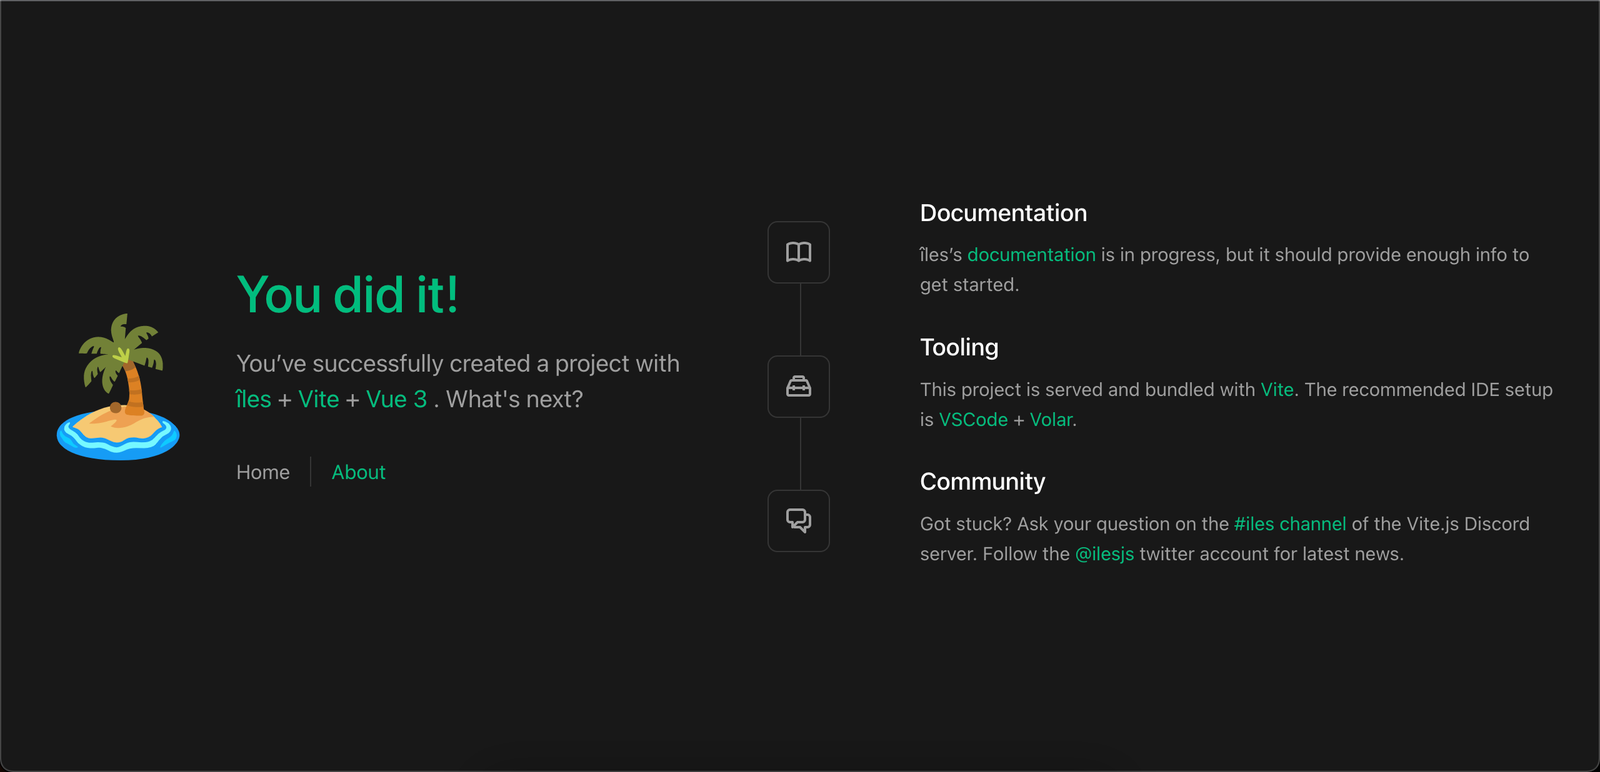This screenshot has width=1600, height=772.
Task: Open the Vite link in the Tooling section
Action: point(1277,389)
